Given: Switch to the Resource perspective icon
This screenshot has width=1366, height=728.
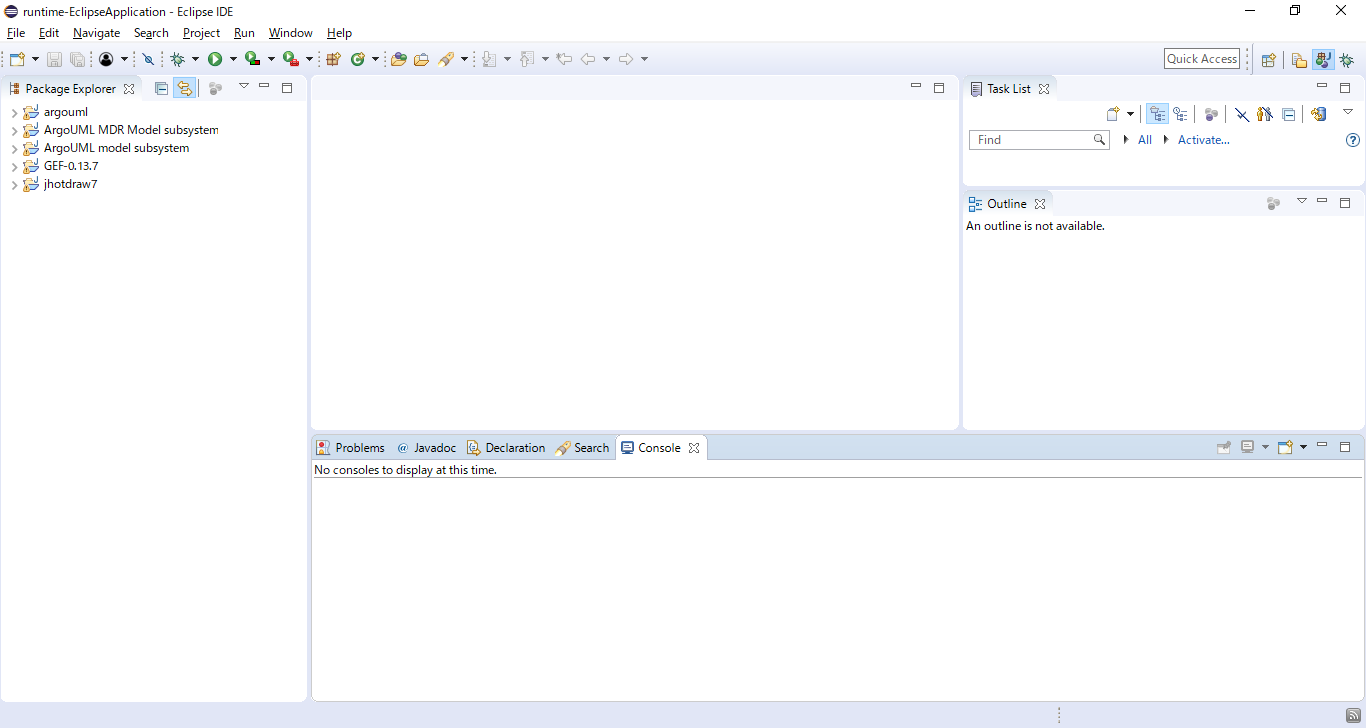Looking at the screenshot, I should click(x=1299, y=60).
